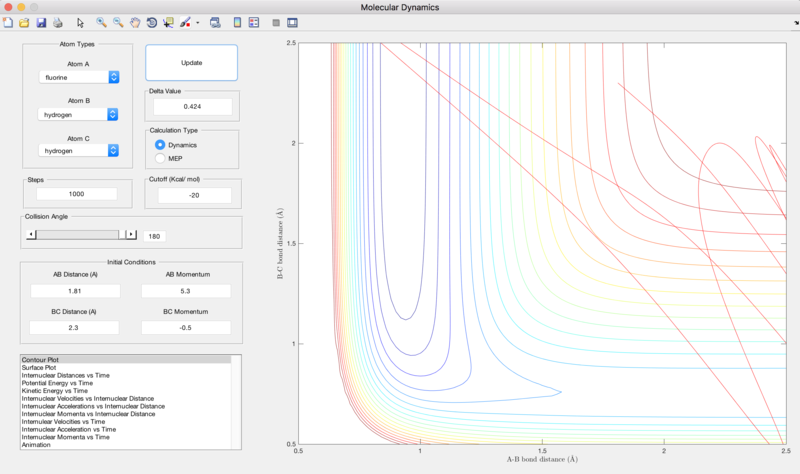Screen dimensions: 800x474
Task: Select the Zoom Out magnifier tool
Action: click(x=118, y=22)
